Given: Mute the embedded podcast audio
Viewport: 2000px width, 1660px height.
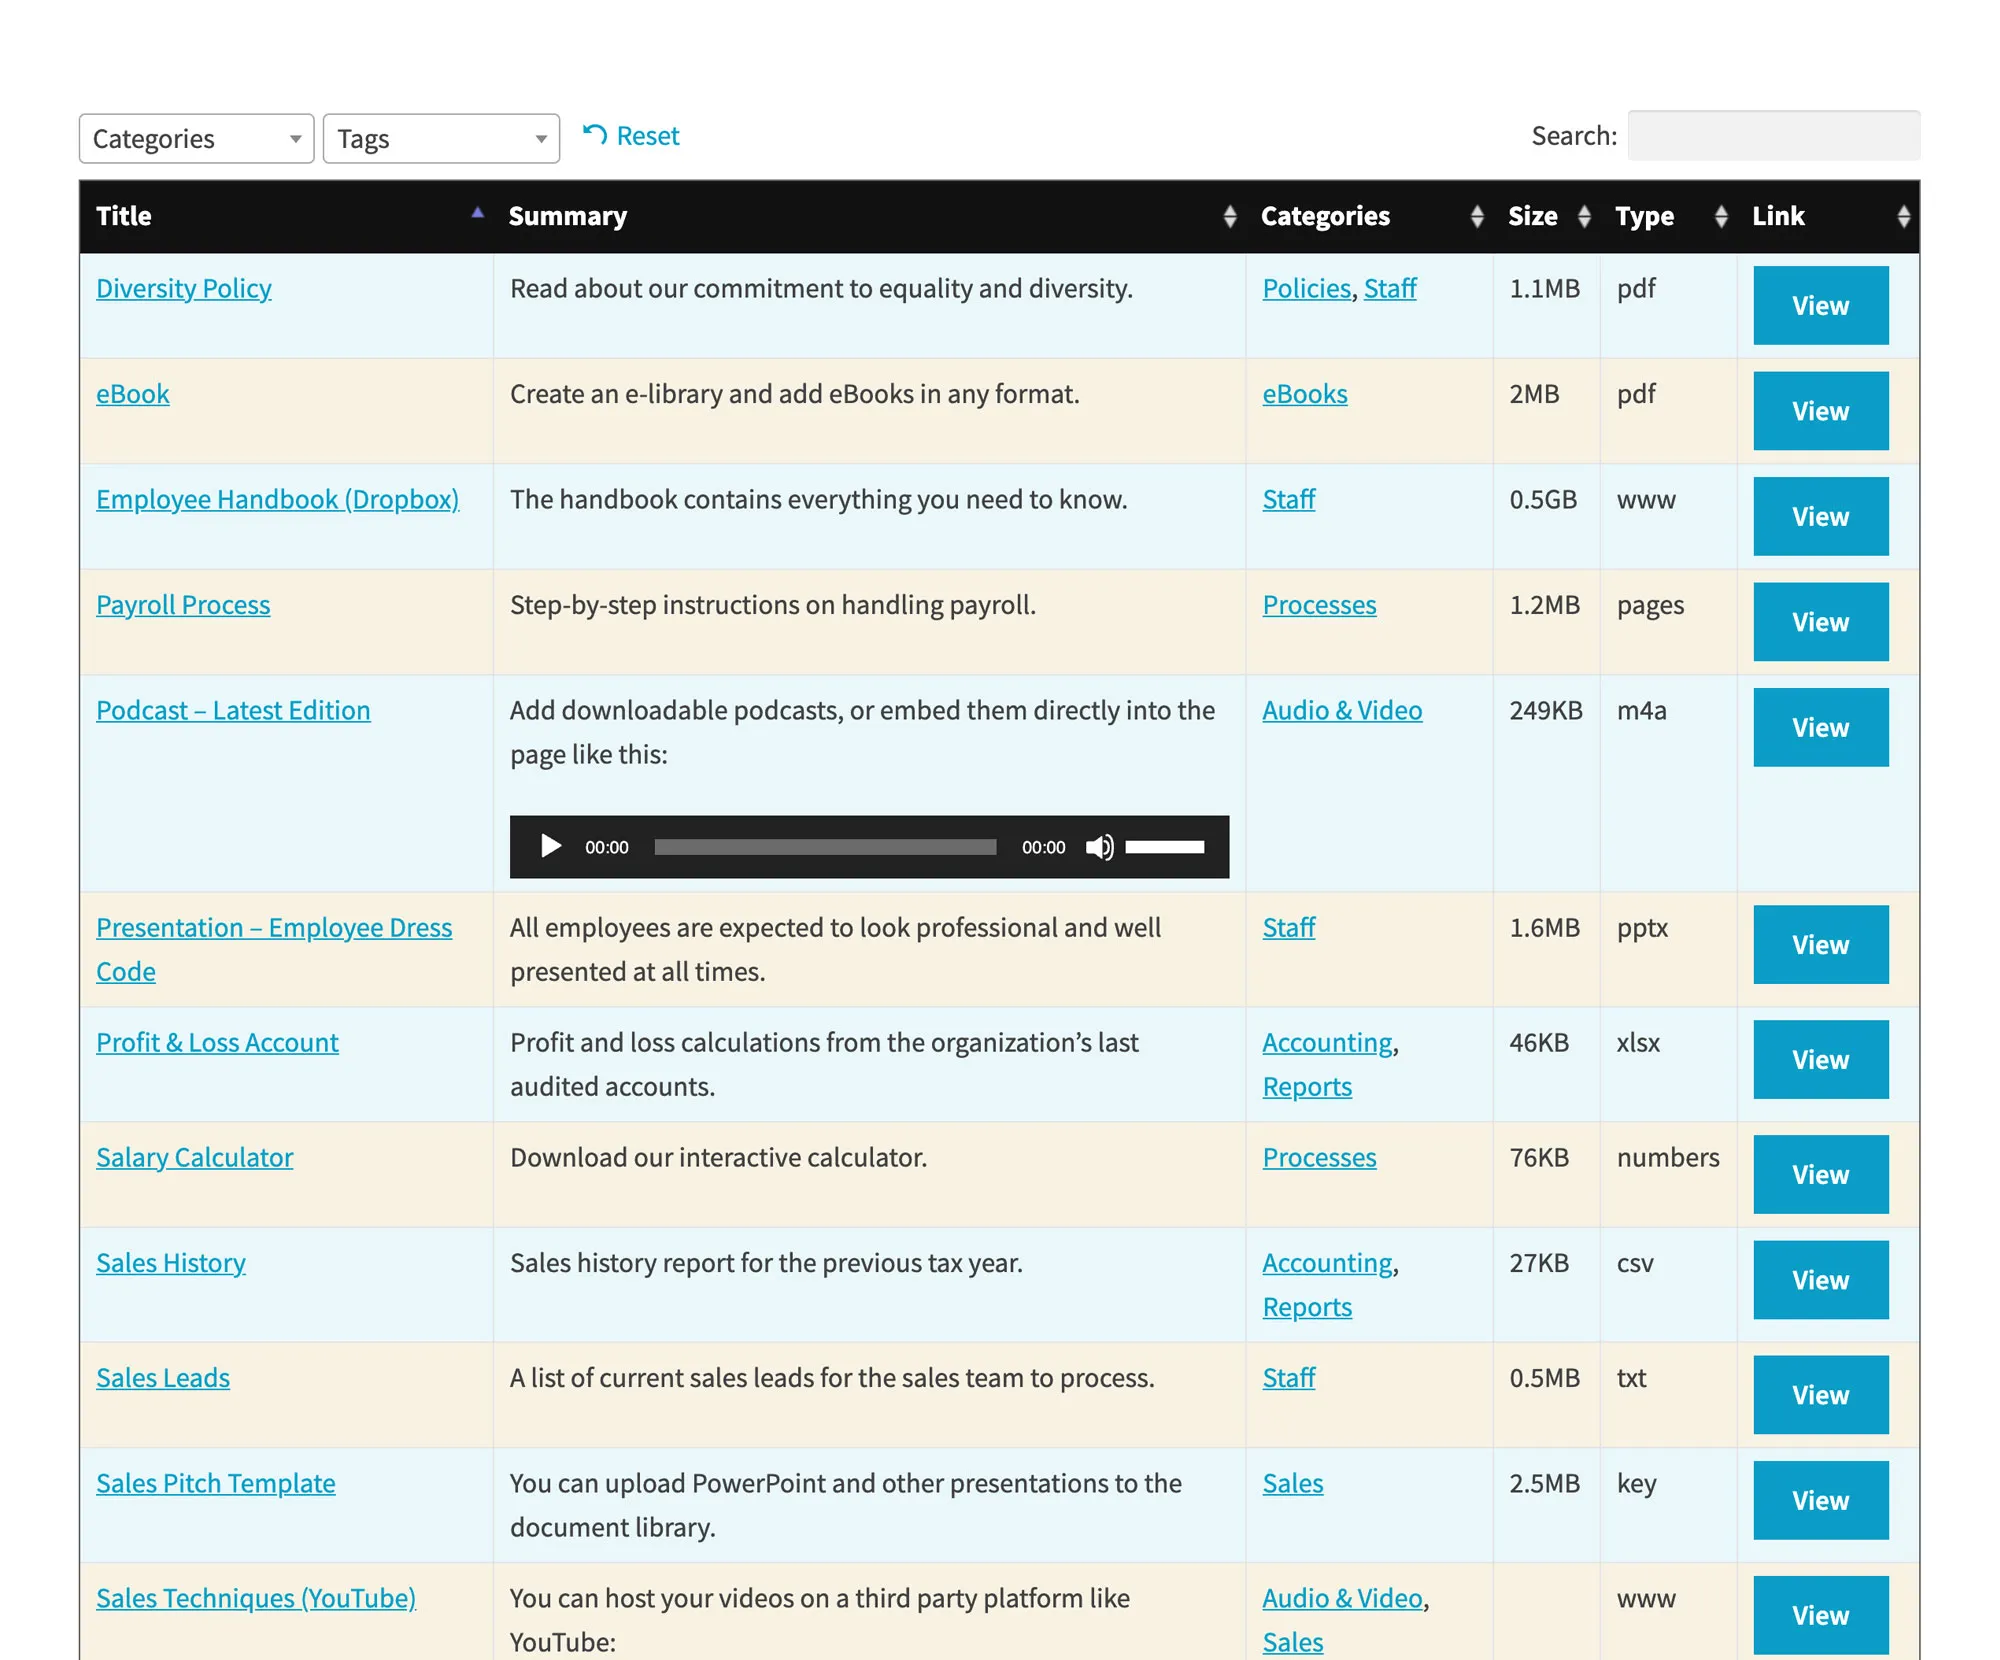Looking at the screenshot, I should click(x=1100, y=847).
